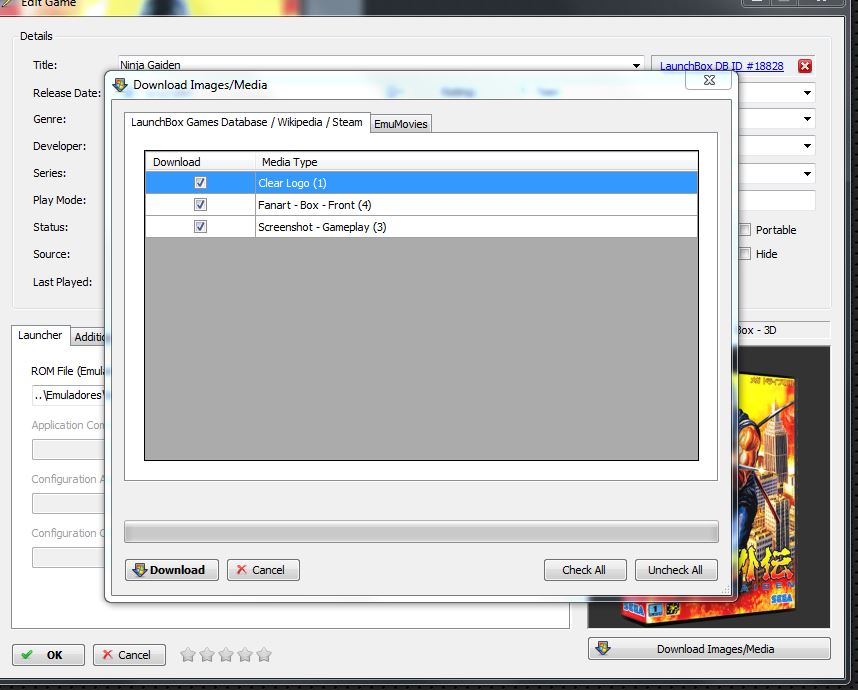Expand the Developer row dropdown arrow
Screen dimensions: 858x690
[x=807, y=146]
